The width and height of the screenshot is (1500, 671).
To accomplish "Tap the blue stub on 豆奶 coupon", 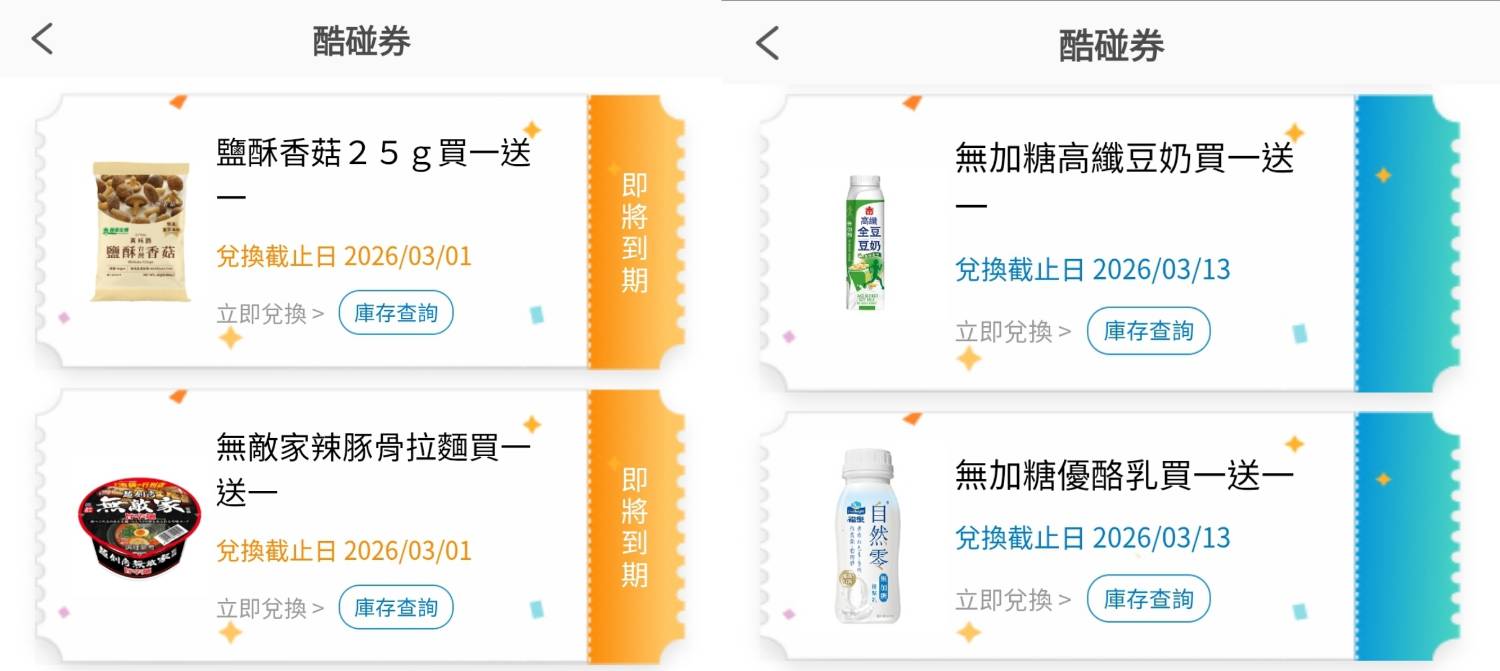I will (x=1406, y=243).
